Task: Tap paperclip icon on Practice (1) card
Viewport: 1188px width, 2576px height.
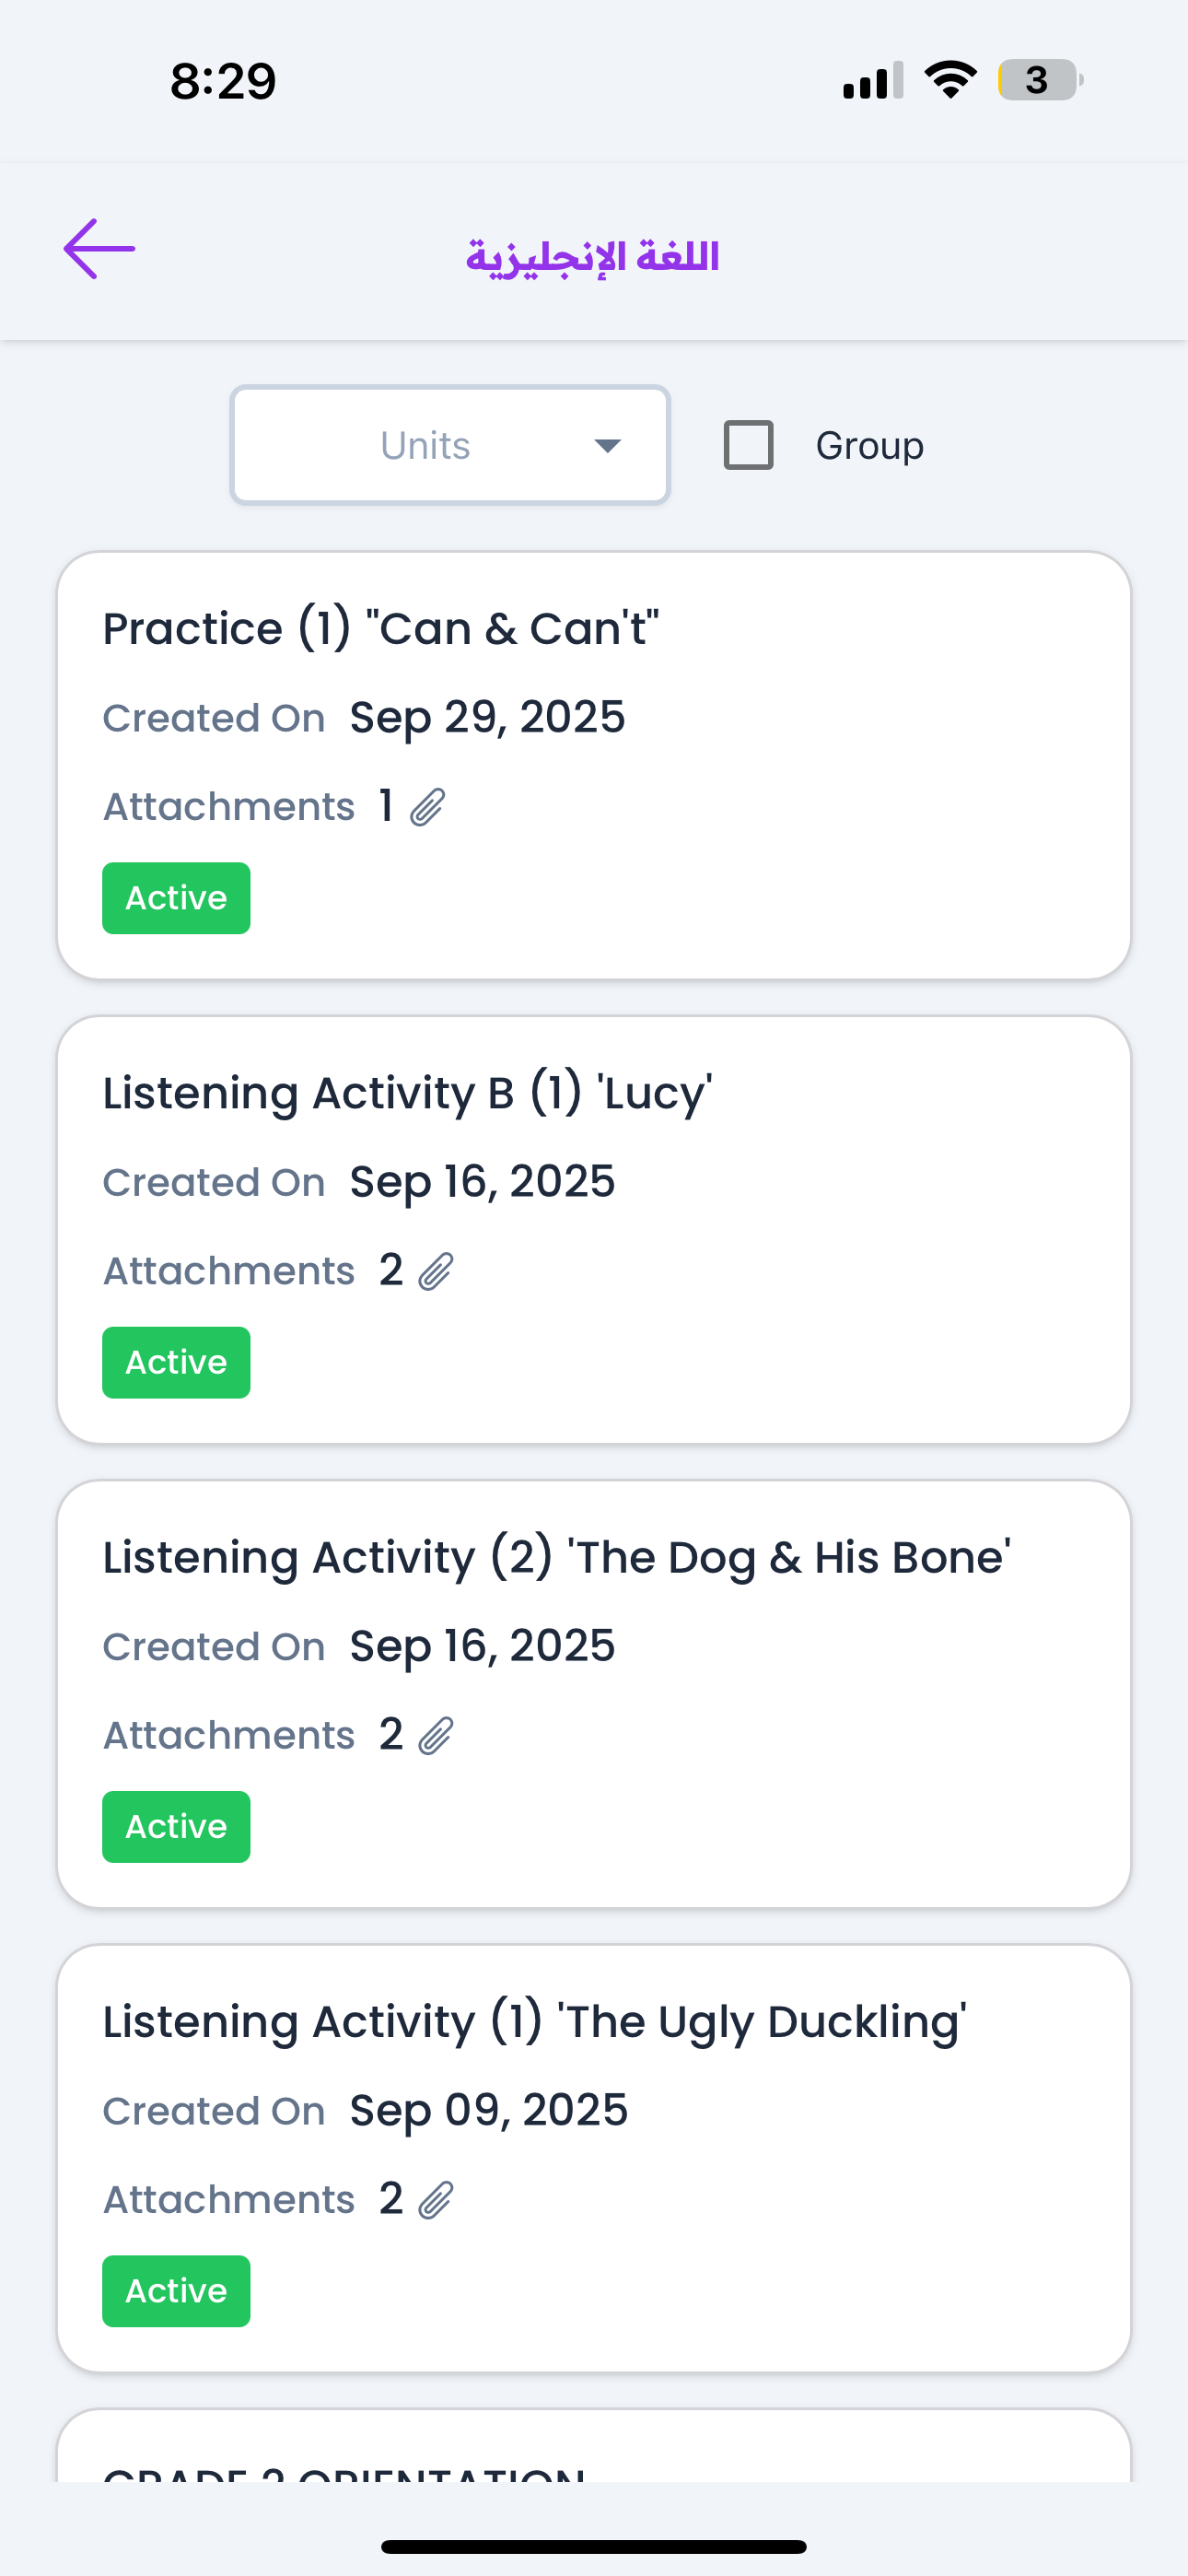Action: pos(428,807)
